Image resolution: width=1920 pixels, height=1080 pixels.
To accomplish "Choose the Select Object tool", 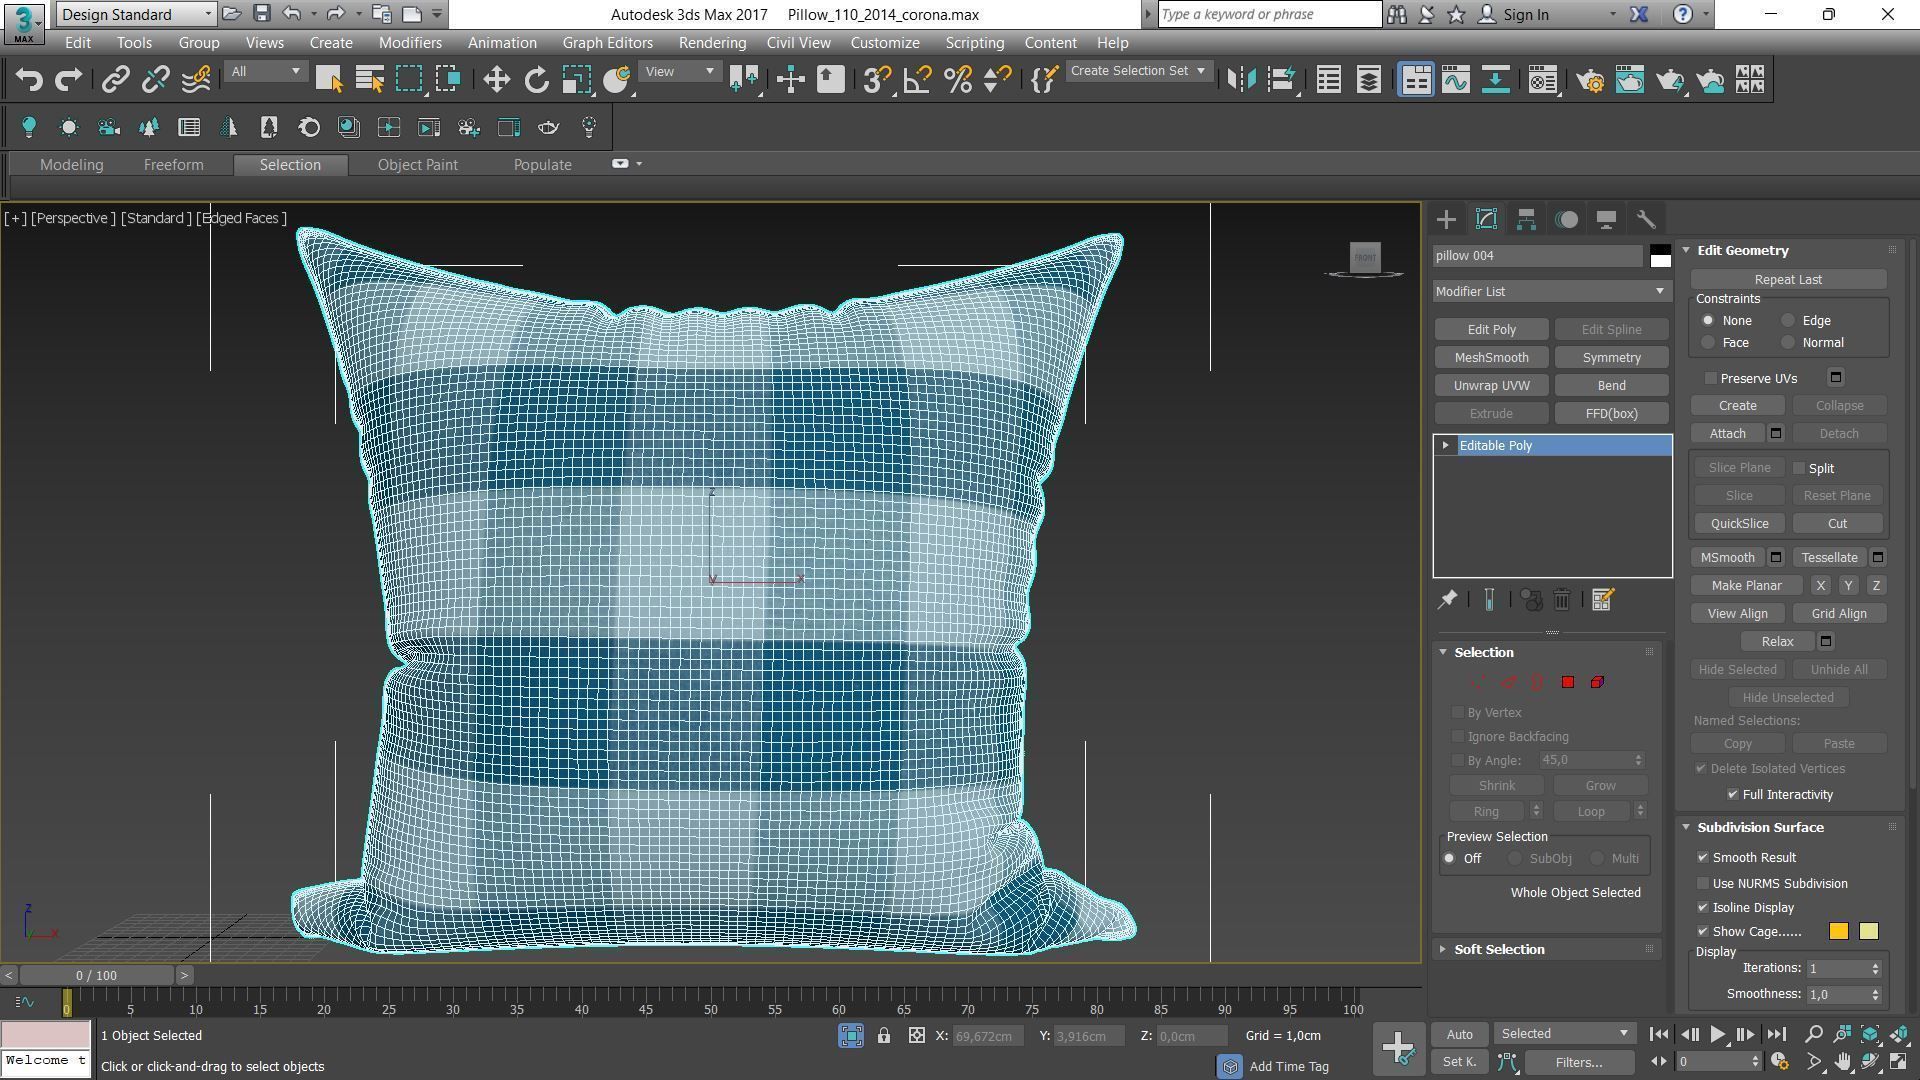I will tap(329, 80).
